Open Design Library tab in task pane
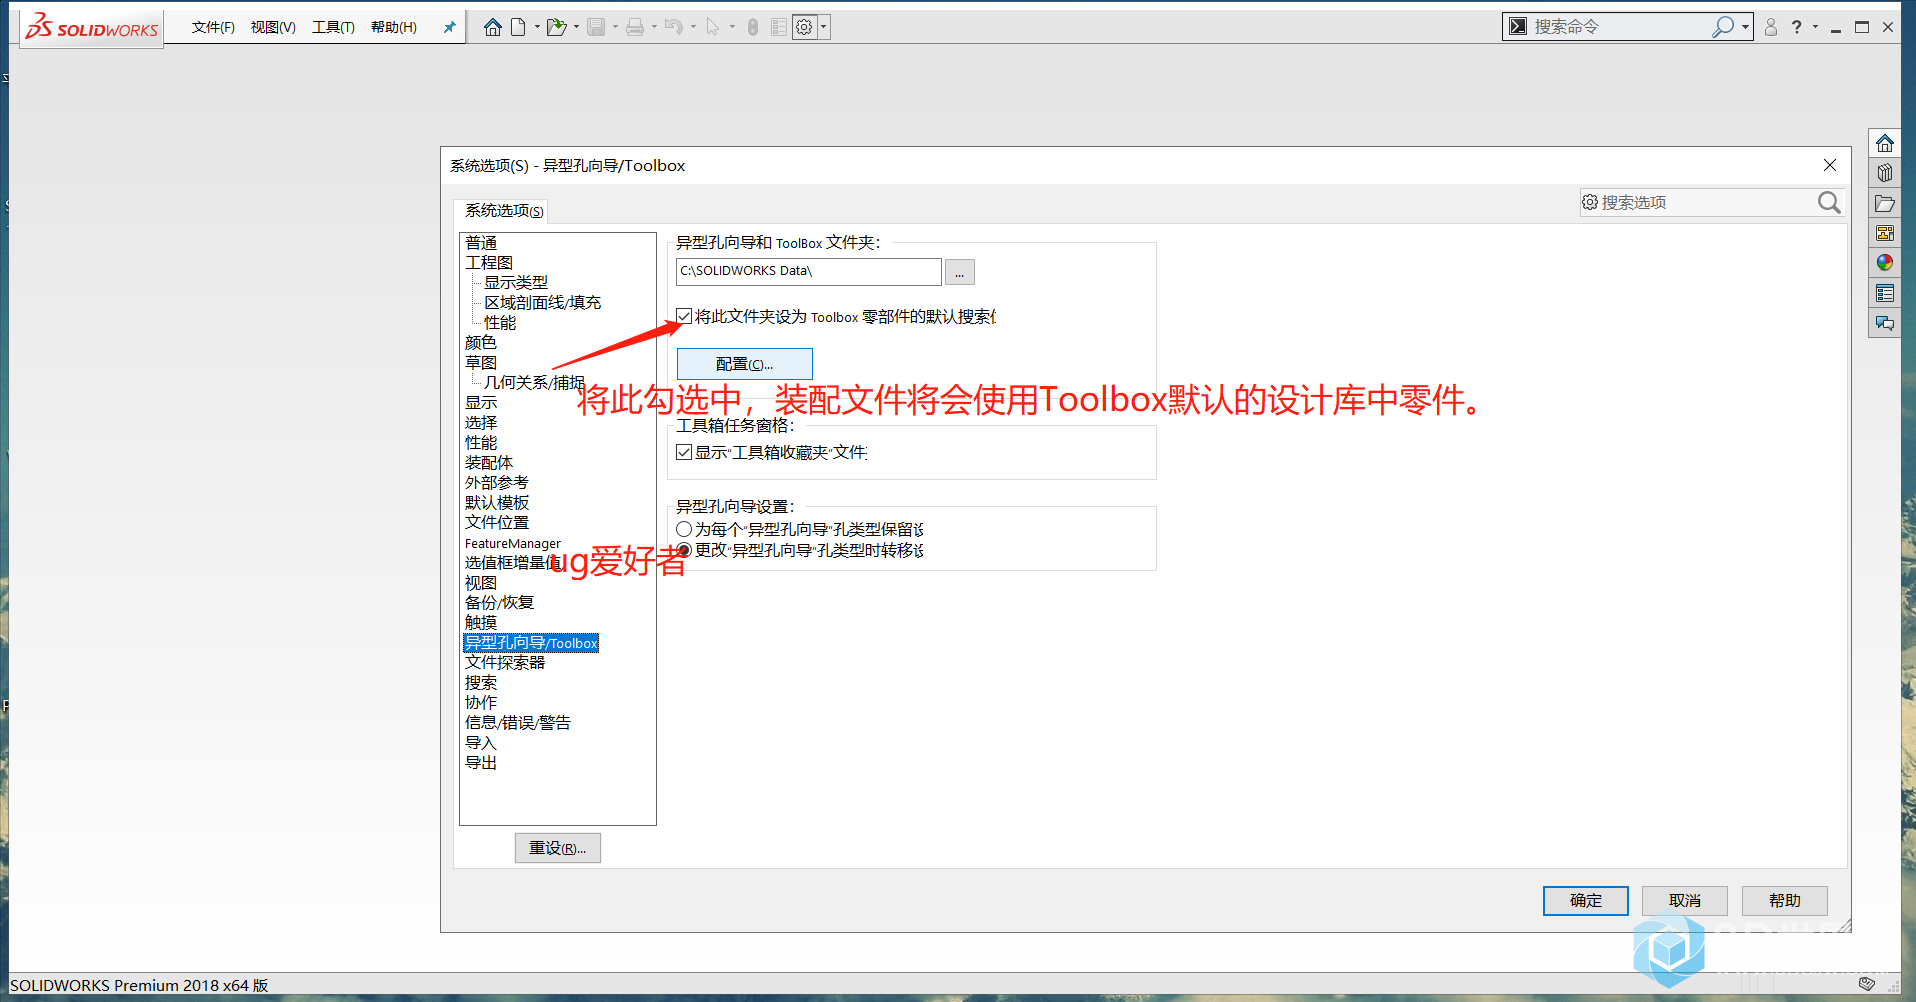Viewport: 1916px width, 1002px height. 1885,173
